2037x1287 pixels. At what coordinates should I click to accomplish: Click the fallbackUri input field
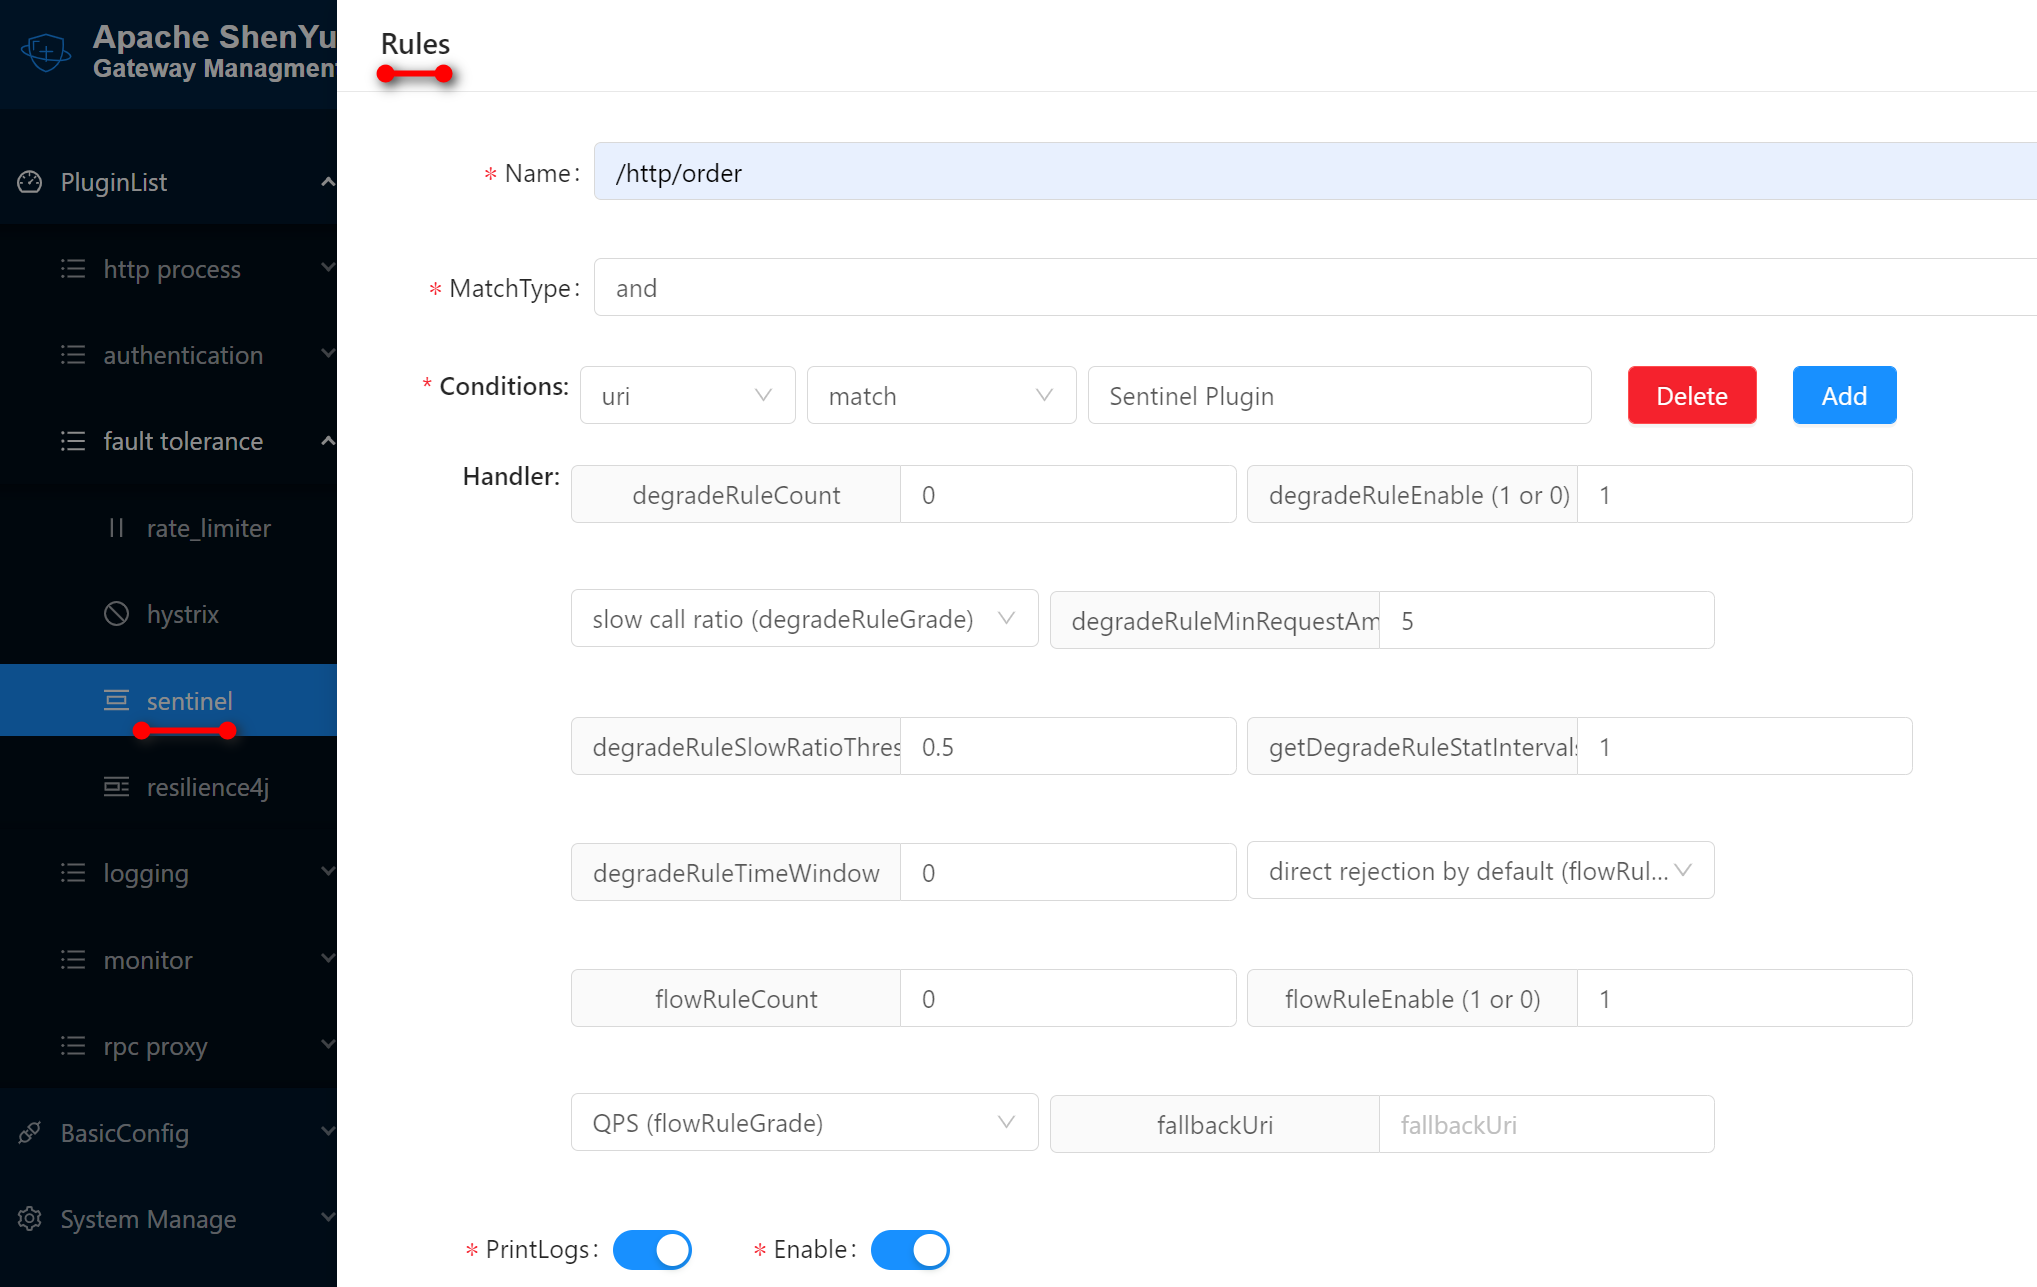[1545, 1125]
